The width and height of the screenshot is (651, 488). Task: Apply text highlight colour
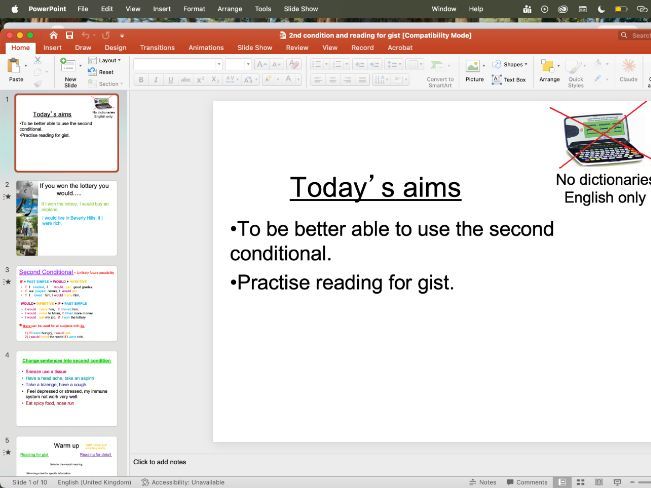tap(269, 79)
